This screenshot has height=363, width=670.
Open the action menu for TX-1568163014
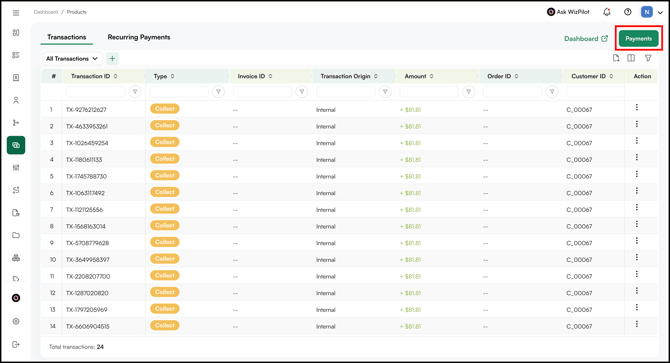637,224
